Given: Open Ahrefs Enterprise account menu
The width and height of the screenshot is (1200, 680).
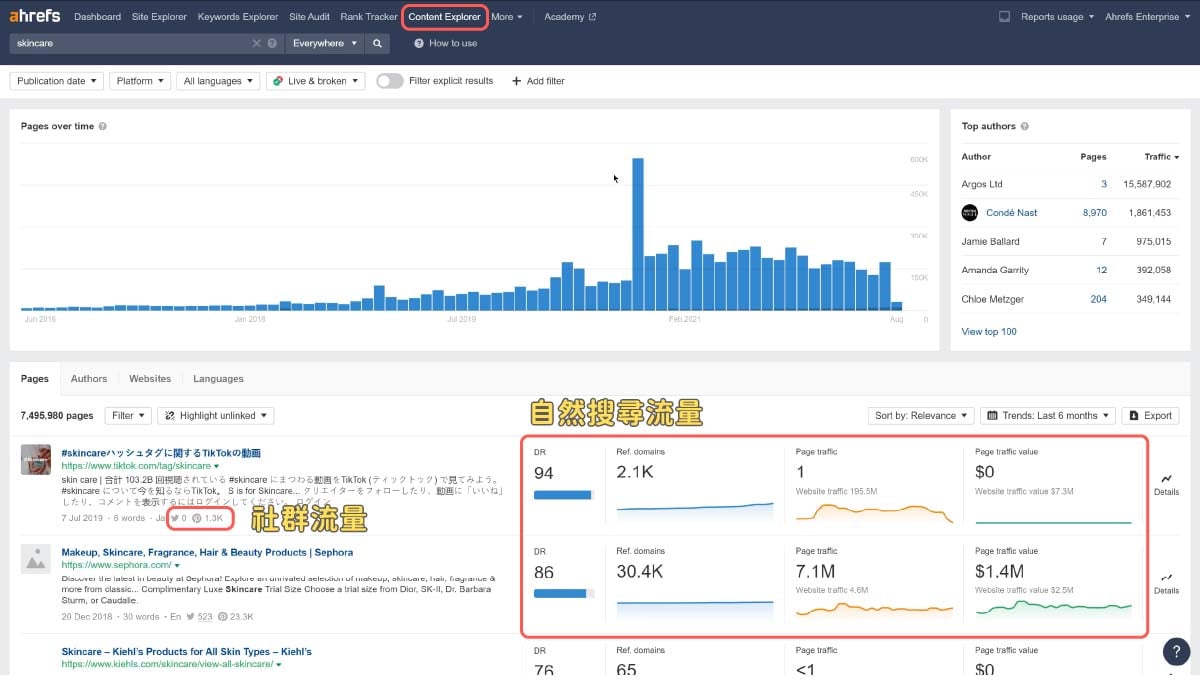Looking at the screenshot, I should tap(1147, 16).
